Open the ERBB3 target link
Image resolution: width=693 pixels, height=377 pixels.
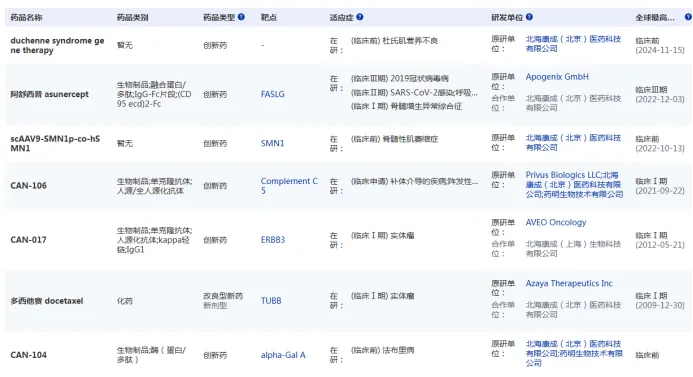273,240
